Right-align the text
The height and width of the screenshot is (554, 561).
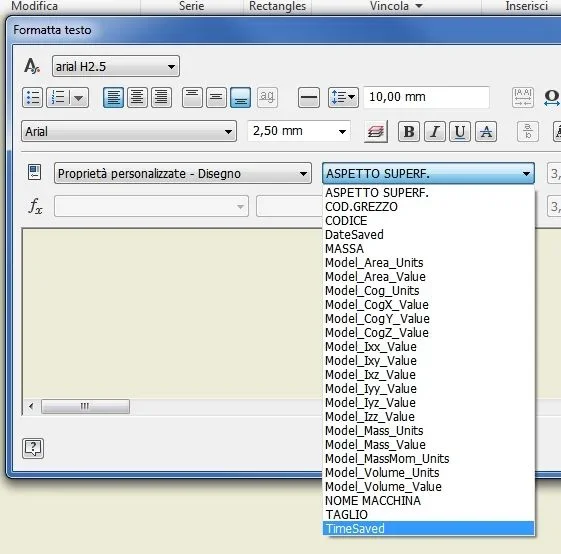tap(161, 97)
